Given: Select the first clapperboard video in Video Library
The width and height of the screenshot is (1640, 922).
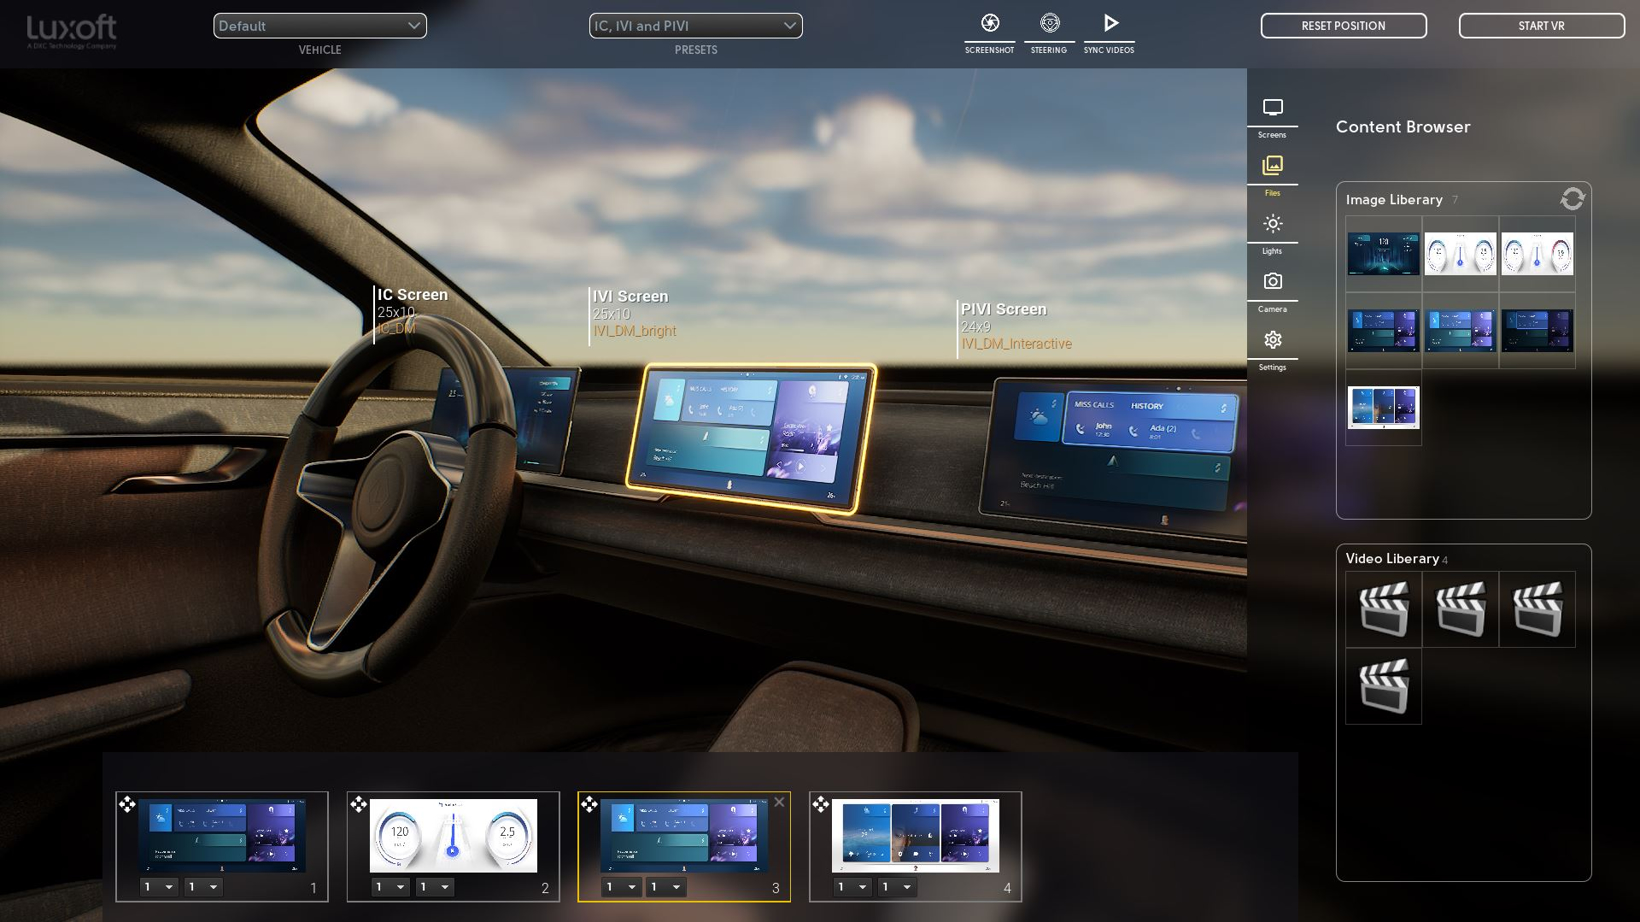Looking at the screenshot, I should click(1384, 609).
